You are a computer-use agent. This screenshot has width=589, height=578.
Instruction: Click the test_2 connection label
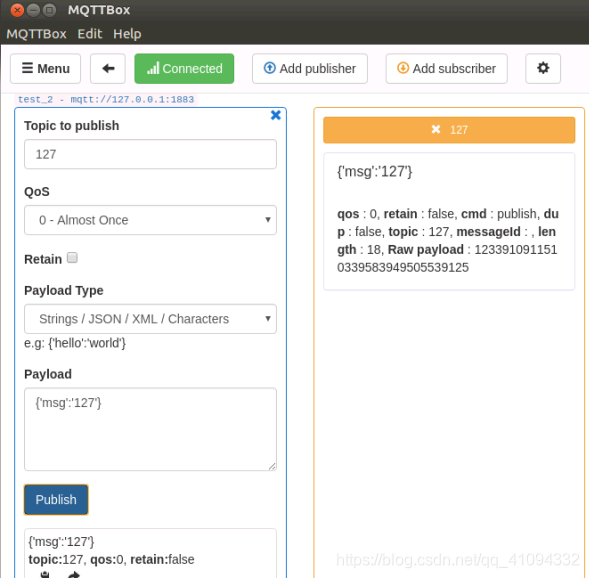(106, 100)
